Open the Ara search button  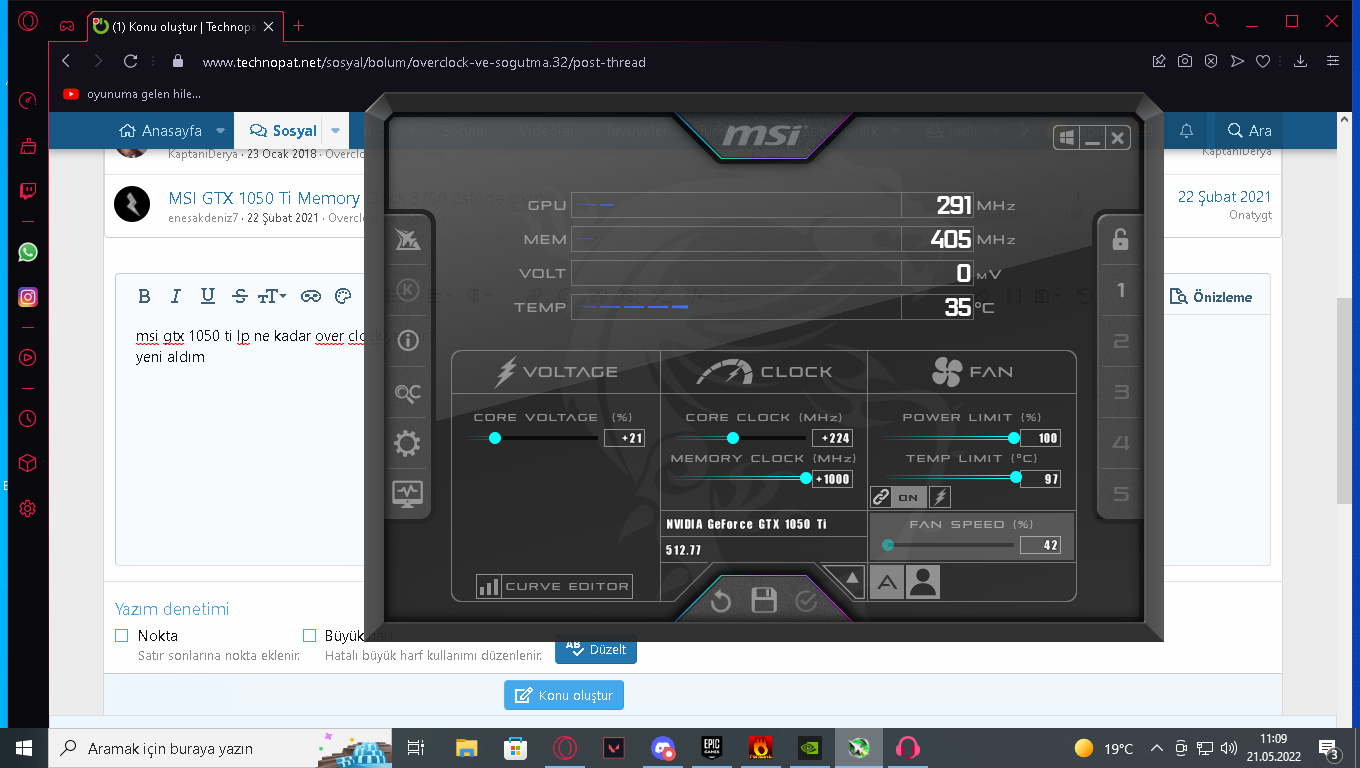pyautogui.click(x=1249, y=131)
